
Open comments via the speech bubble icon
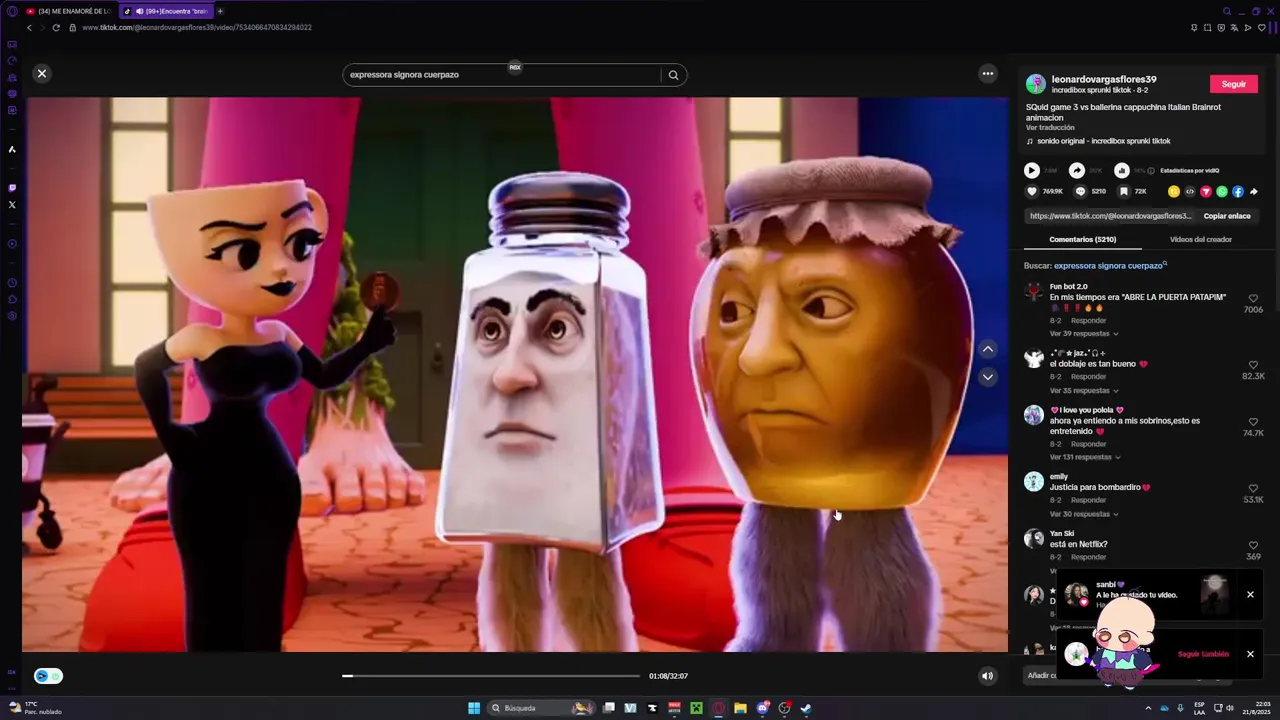click(x=1080, y=191)
